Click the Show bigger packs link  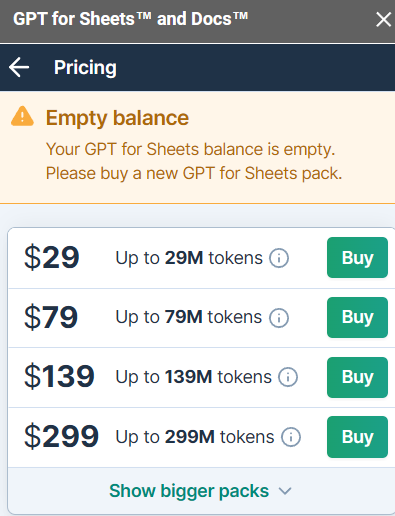tap(189, 491)
